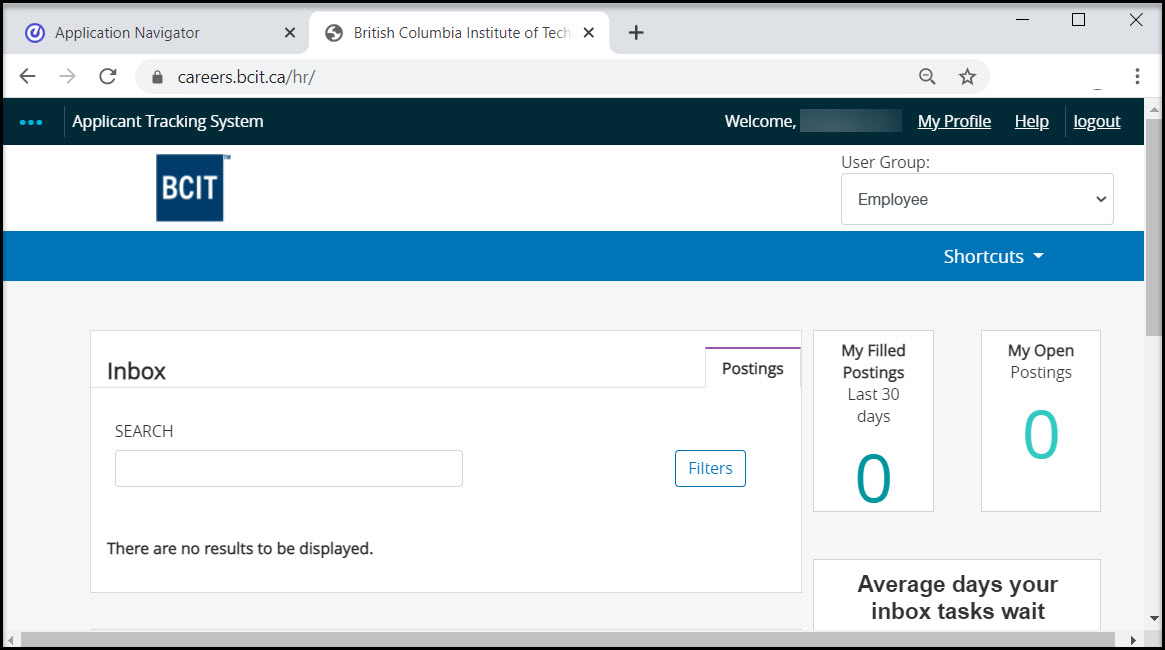Open the Help page
This screenshot has width=1165, height=650.
1031,121
